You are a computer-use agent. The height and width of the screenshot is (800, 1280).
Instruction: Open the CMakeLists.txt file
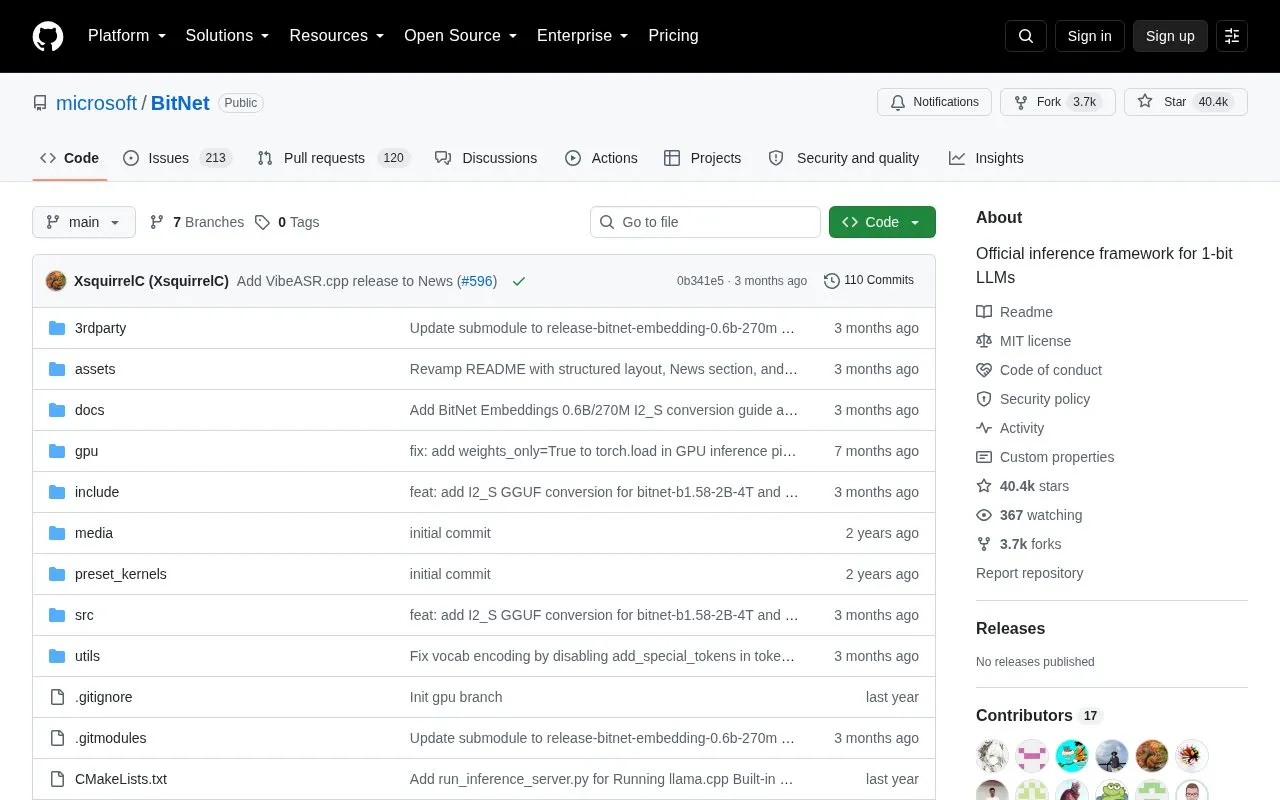tap(121, 779)
